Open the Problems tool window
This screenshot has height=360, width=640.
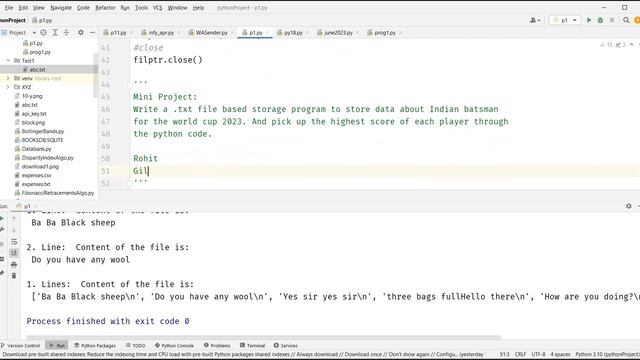point(217,345)
